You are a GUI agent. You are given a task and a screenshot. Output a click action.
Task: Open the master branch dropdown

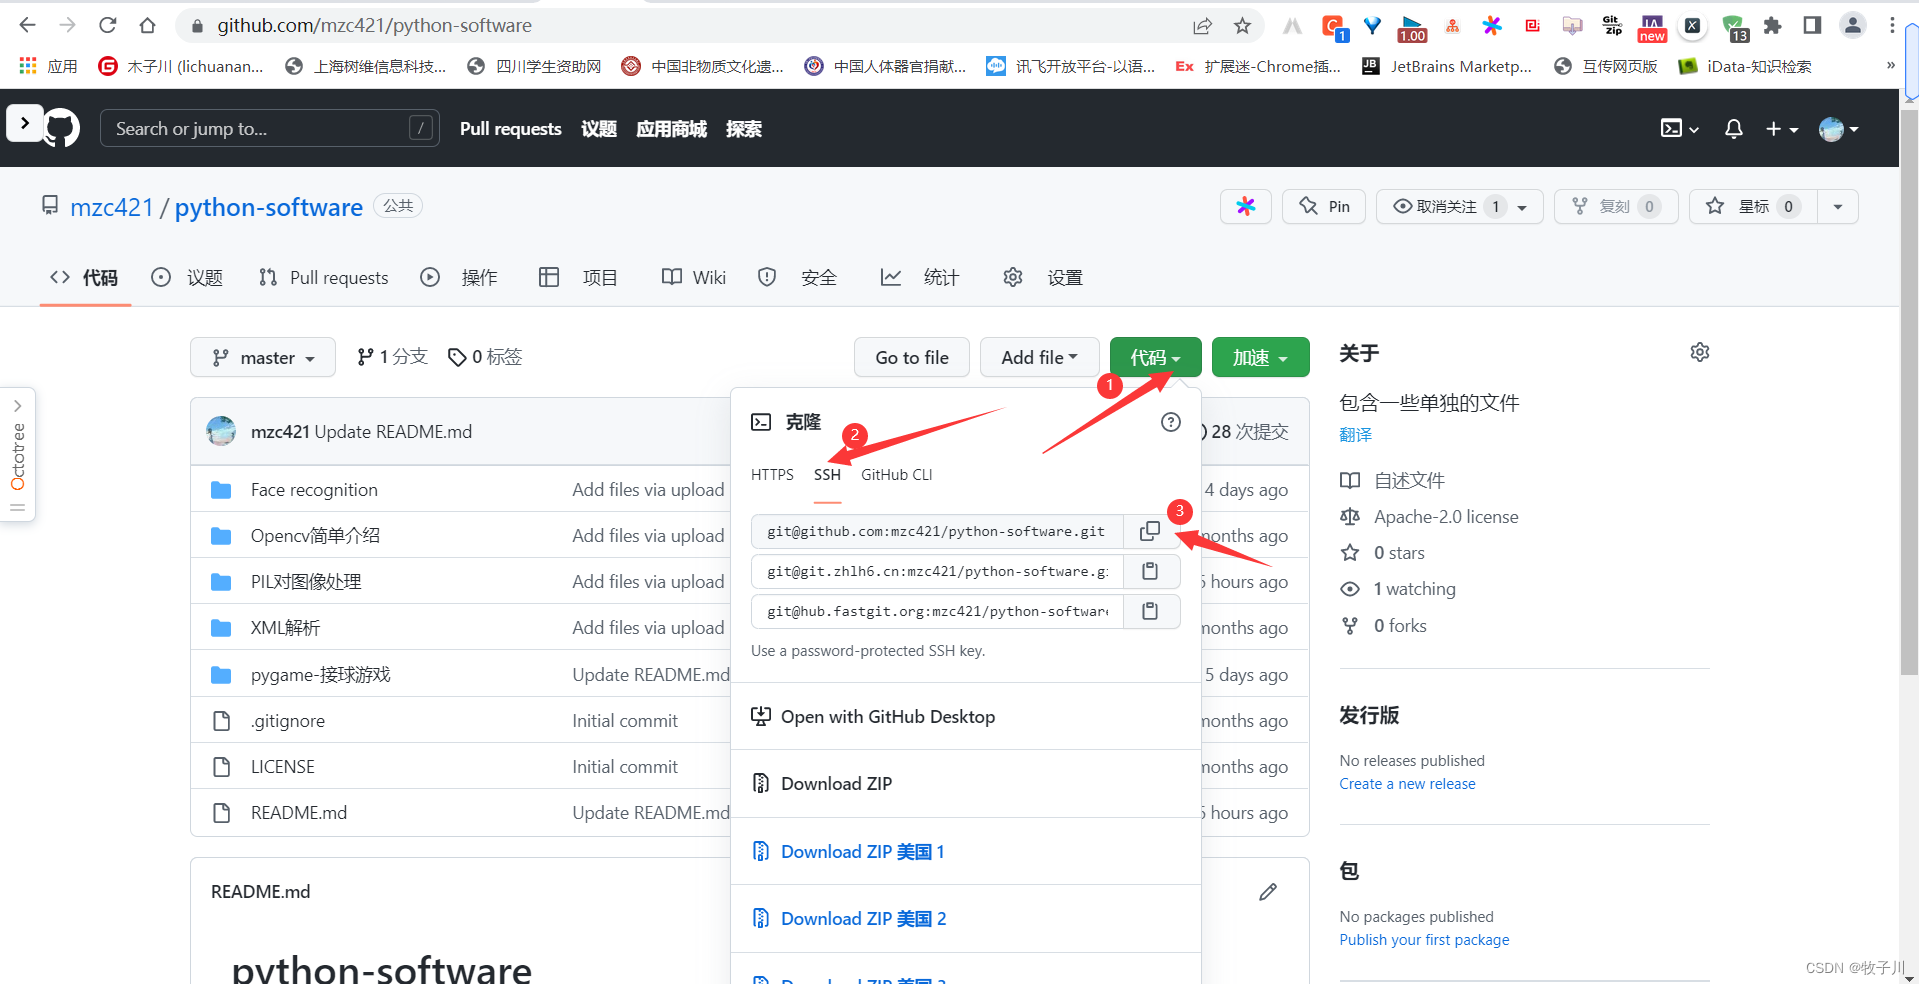coord(262,357)
